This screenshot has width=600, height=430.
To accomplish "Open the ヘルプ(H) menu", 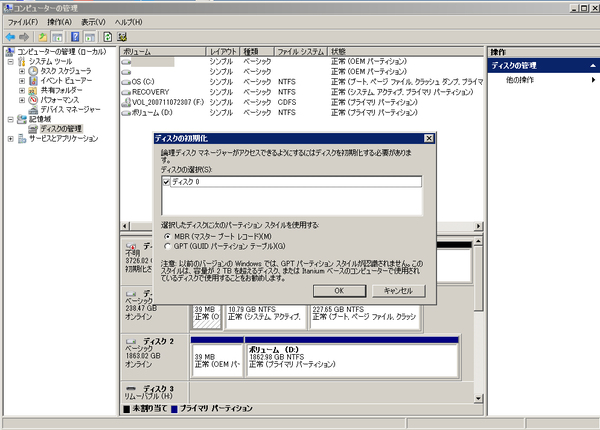I will (129, 22).
